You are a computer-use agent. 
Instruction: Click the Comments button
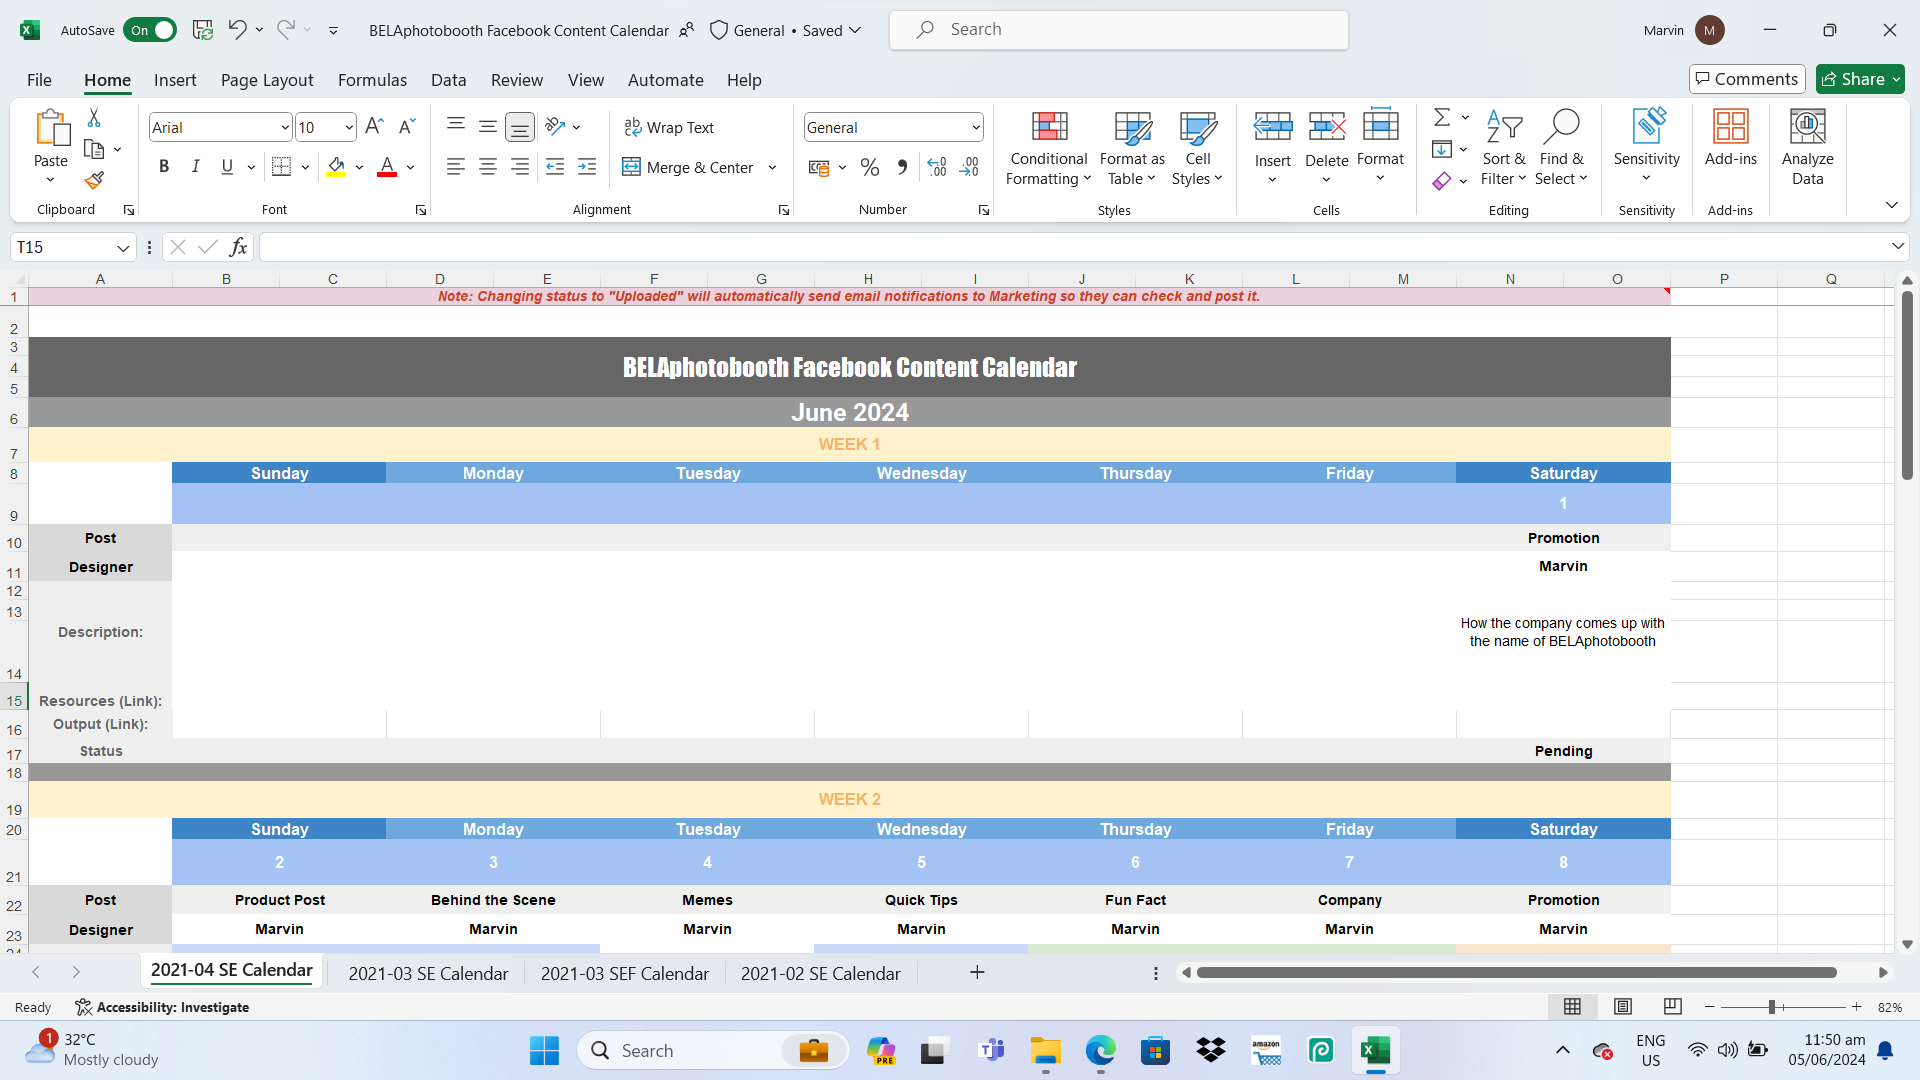tap(1747, 79)
